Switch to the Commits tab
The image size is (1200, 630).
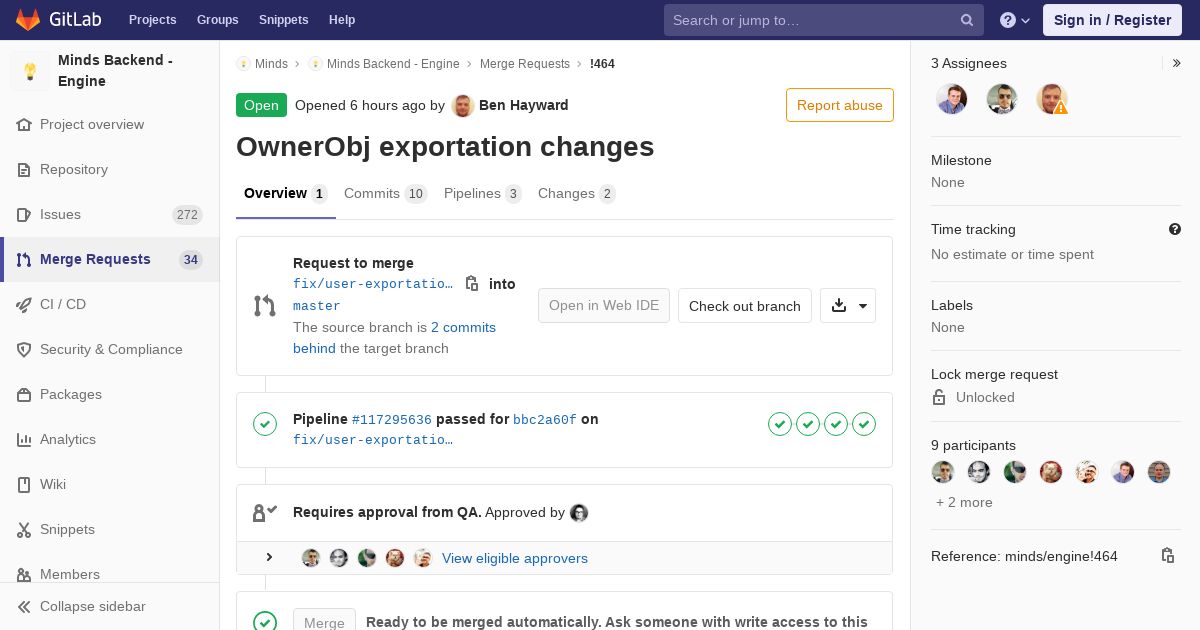(x=385, y=193)
